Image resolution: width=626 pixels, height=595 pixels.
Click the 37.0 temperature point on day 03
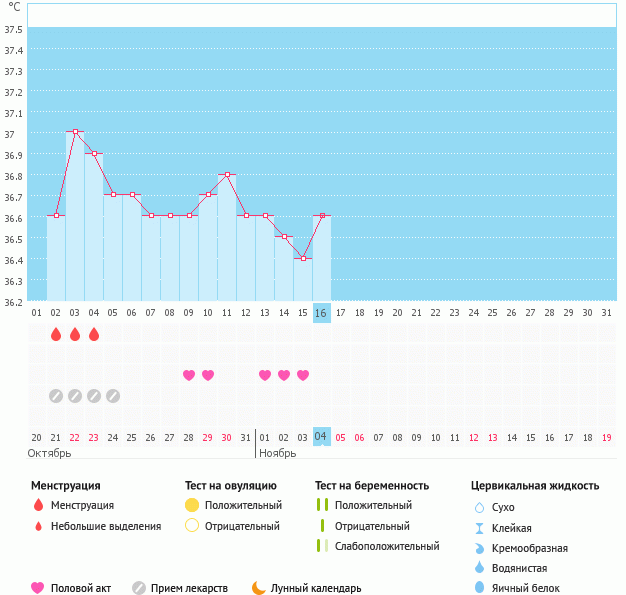[75, 131]
